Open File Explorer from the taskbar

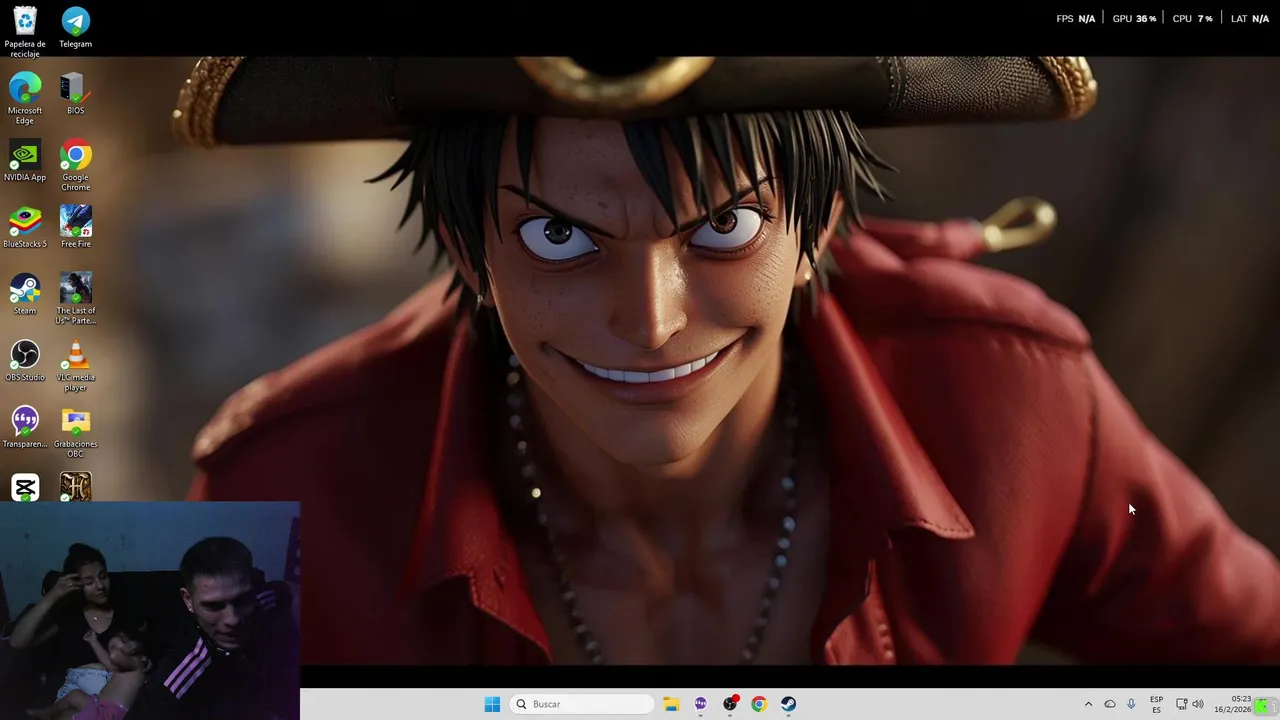tap(671, 704)
